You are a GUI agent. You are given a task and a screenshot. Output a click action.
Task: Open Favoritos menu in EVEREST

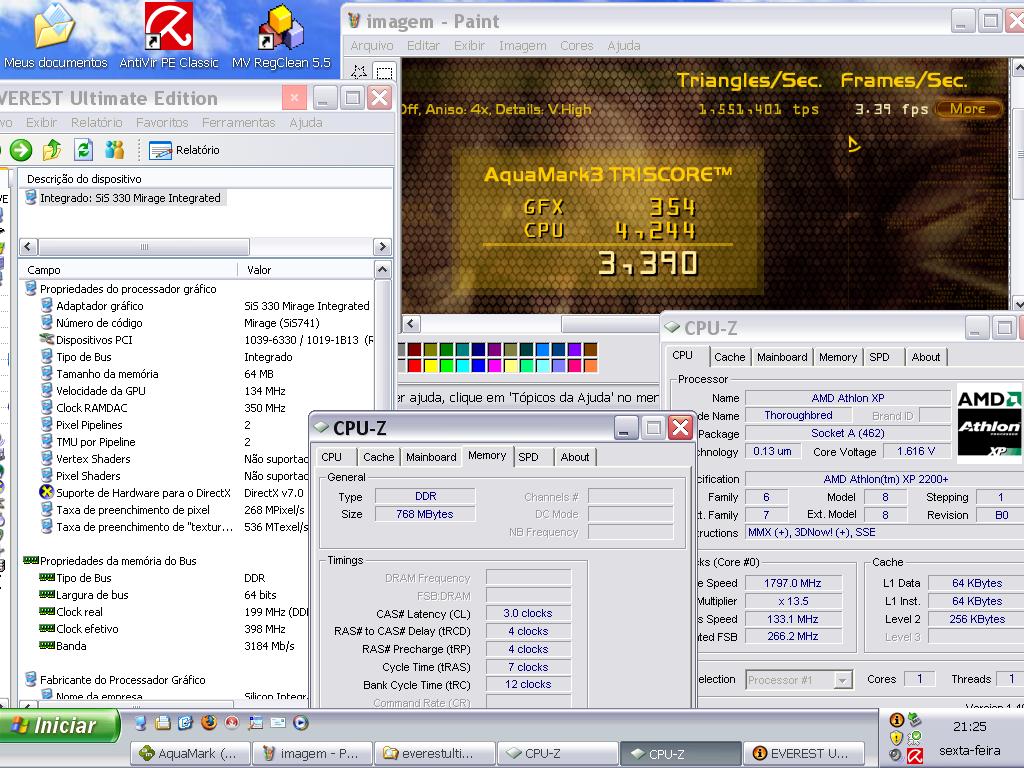pyautogui.click(x=162, y=123)
